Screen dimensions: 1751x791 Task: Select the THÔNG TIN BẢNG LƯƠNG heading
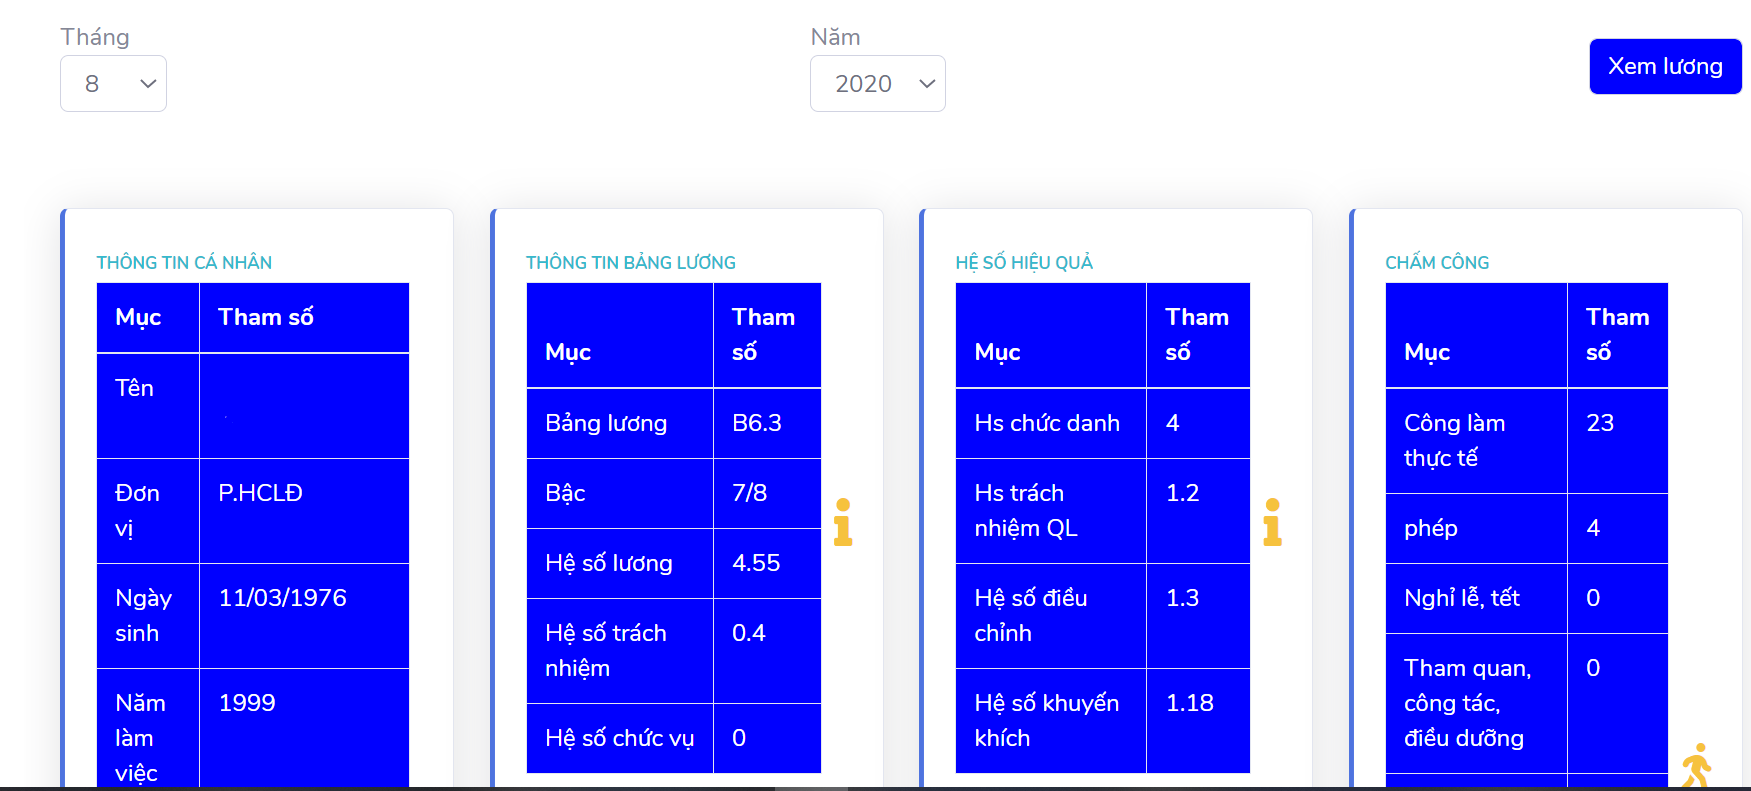tap(631, 262)
